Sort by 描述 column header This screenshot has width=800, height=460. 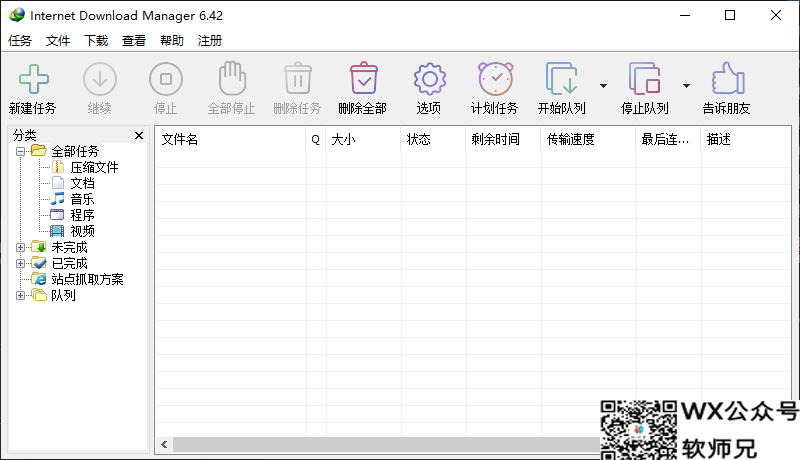click(x=746, y=139)
